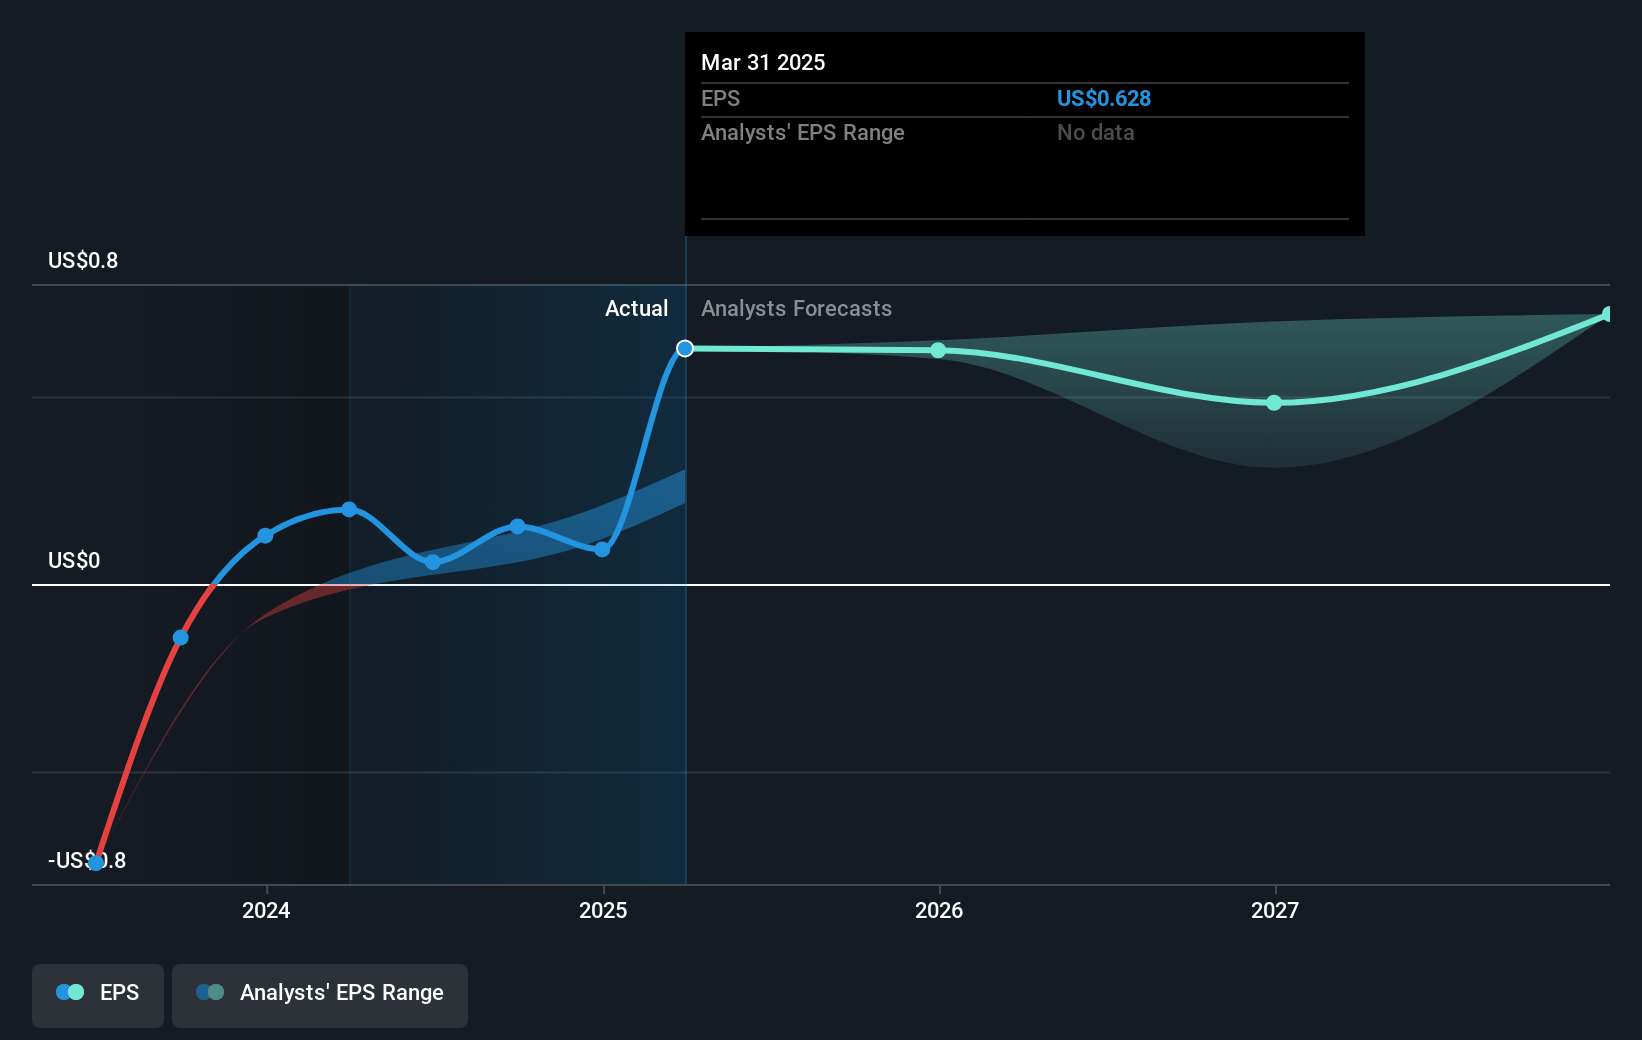Click the EPS point in late 2024
Viewport: 1642px width, 1040px height.
click(x=517, y=526)
